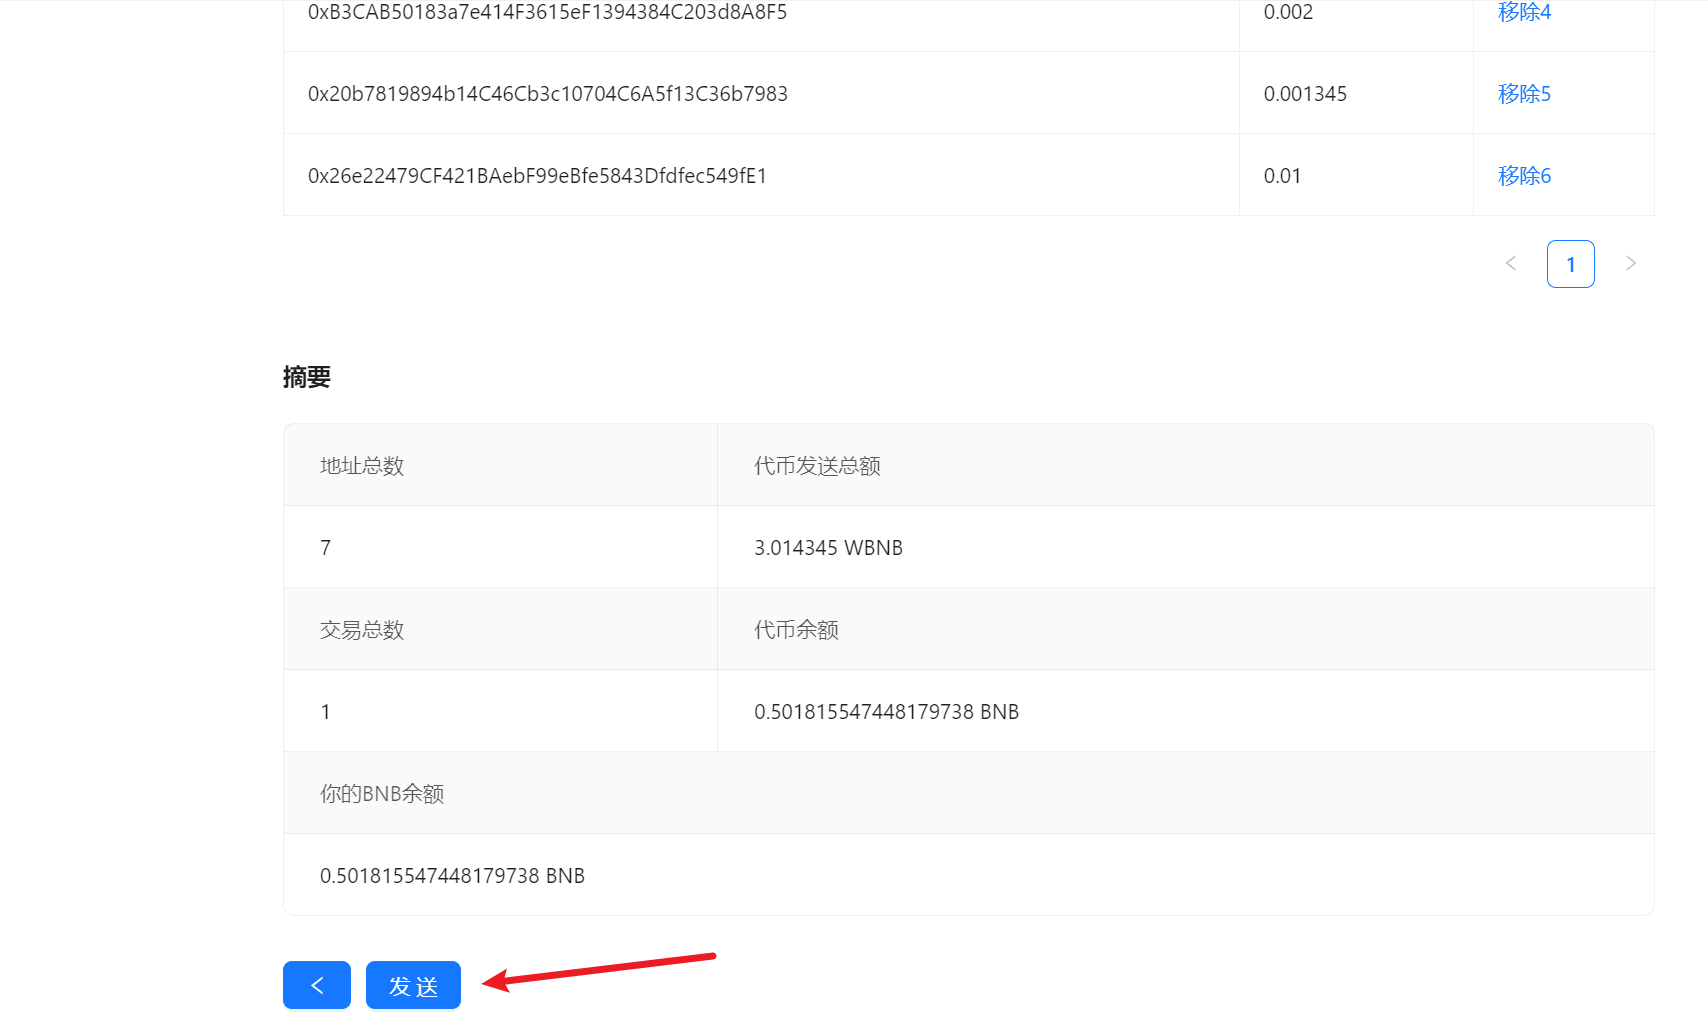The height and width of the screenshot is (1025, 1708).
Task: Click the address starting with 0xB3CAB50183
Action: 547,12
